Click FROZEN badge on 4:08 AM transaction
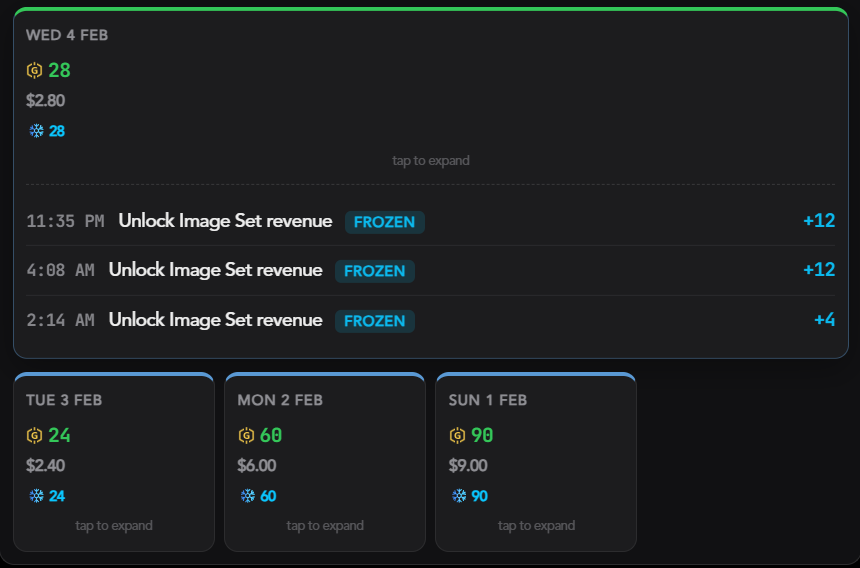The image size is (860, 568). click(x=374, y=271)
